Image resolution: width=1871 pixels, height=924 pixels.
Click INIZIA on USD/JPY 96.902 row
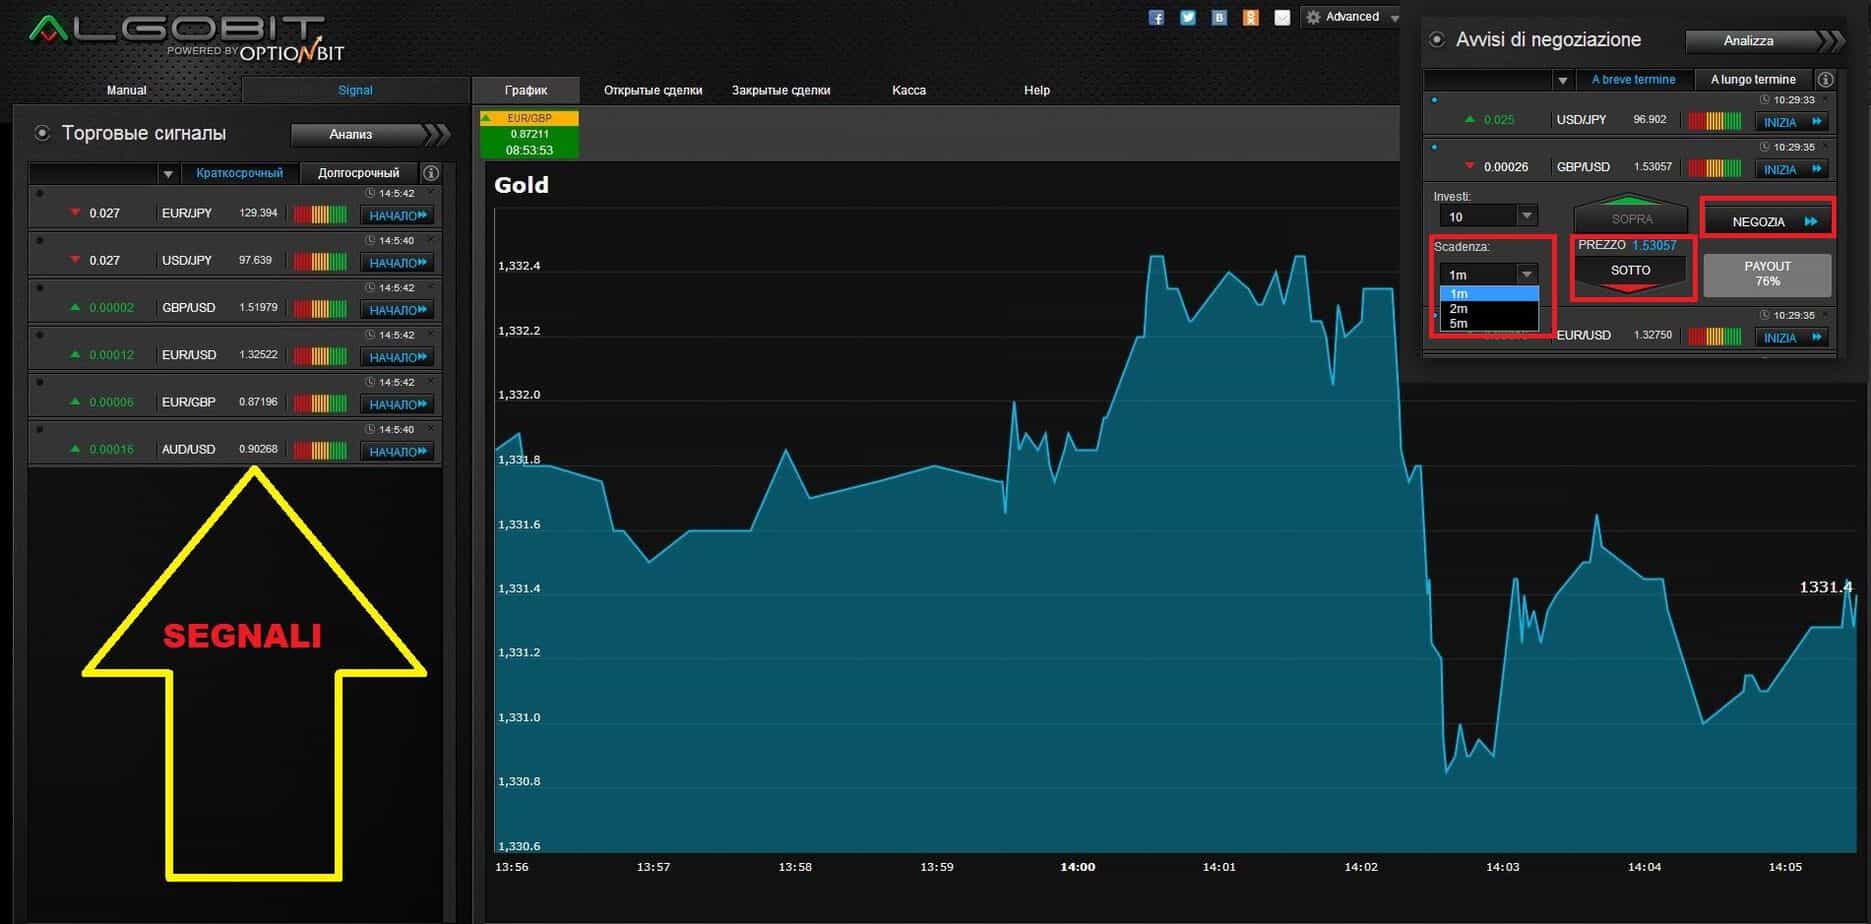click(1792, 122)
